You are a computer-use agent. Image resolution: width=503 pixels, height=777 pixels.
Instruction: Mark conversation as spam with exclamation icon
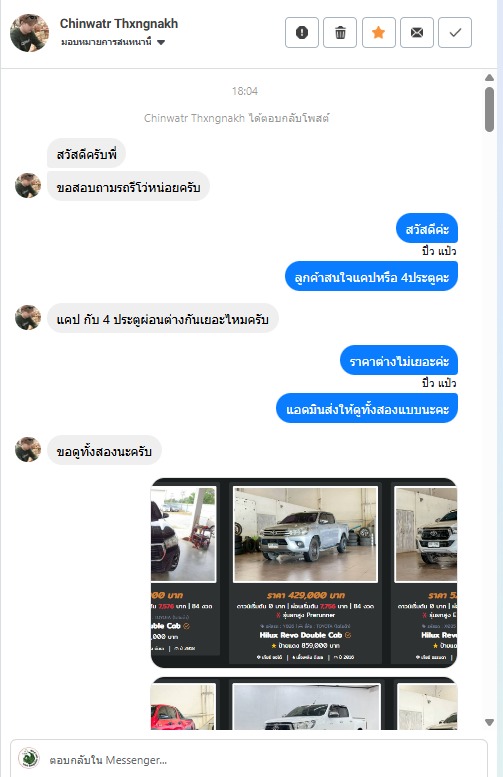click(302, 33)
